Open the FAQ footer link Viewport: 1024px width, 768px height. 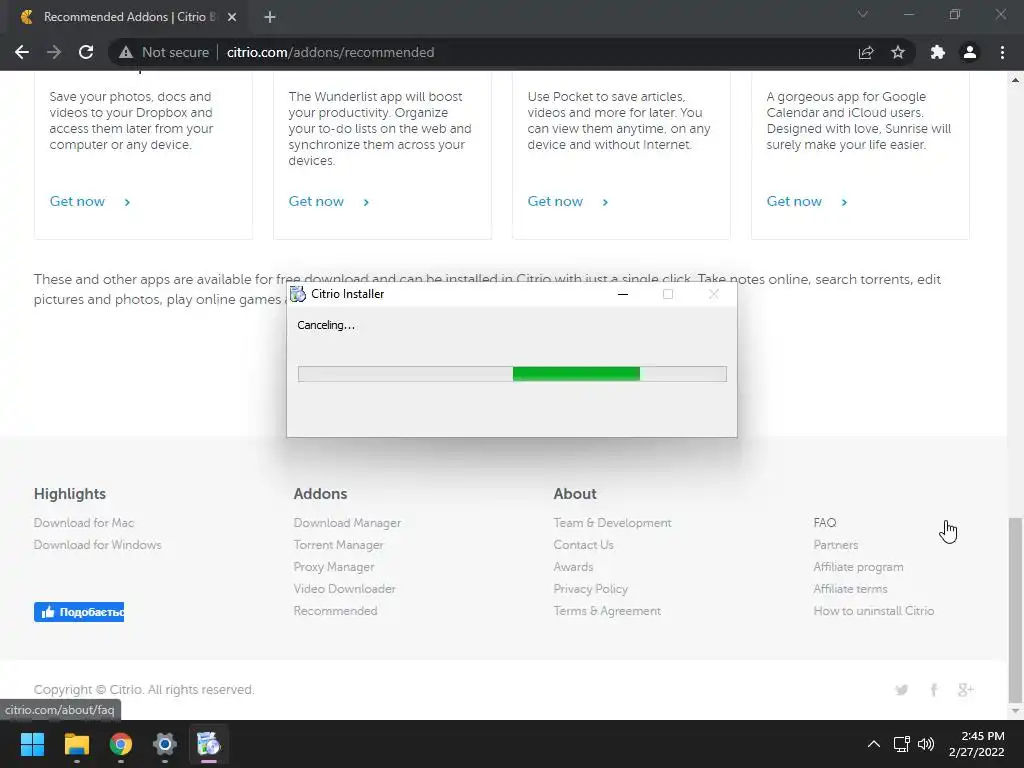click(825, 522)
